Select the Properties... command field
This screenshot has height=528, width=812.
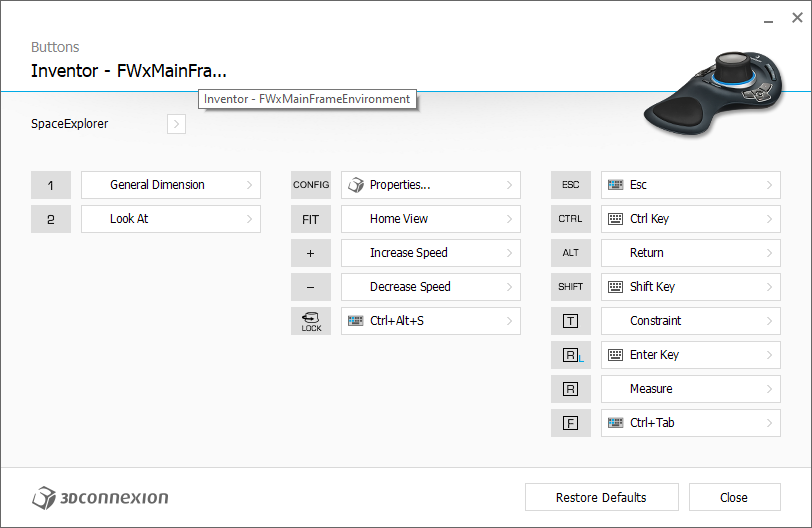click(431, 185)
